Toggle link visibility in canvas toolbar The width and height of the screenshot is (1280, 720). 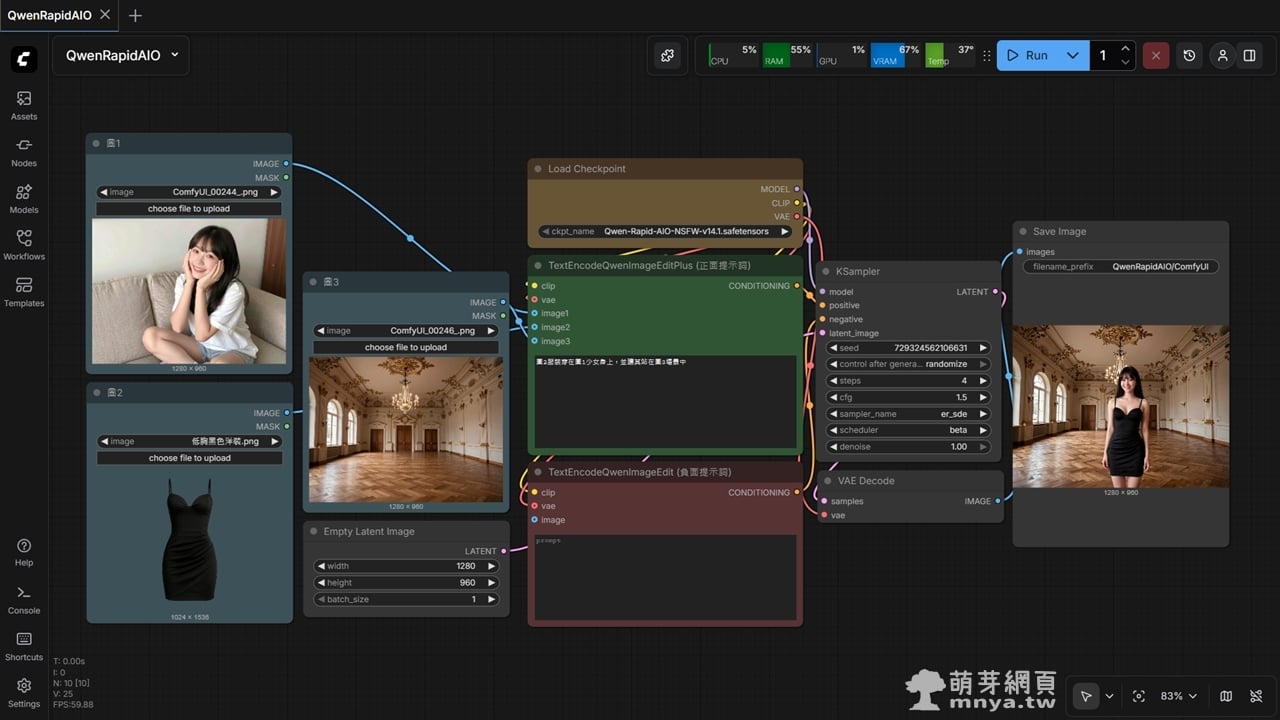point(1257,696)
